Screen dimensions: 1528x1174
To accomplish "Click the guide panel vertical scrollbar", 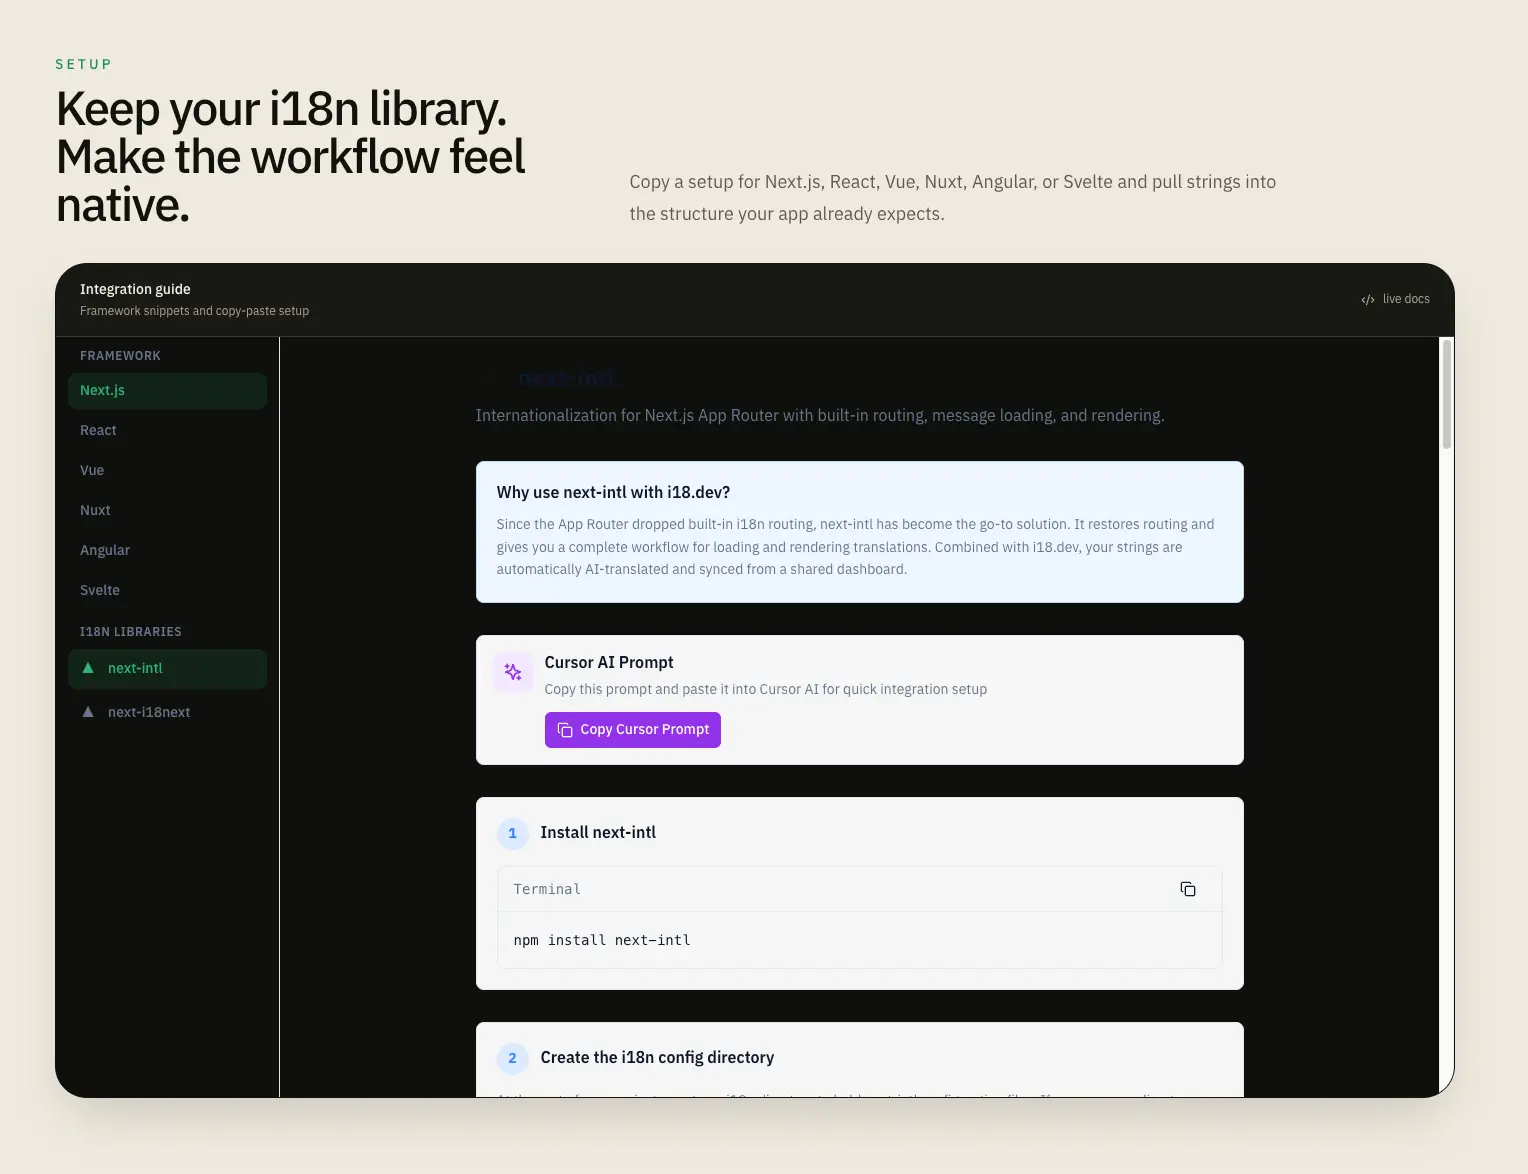I will 1446,394.
